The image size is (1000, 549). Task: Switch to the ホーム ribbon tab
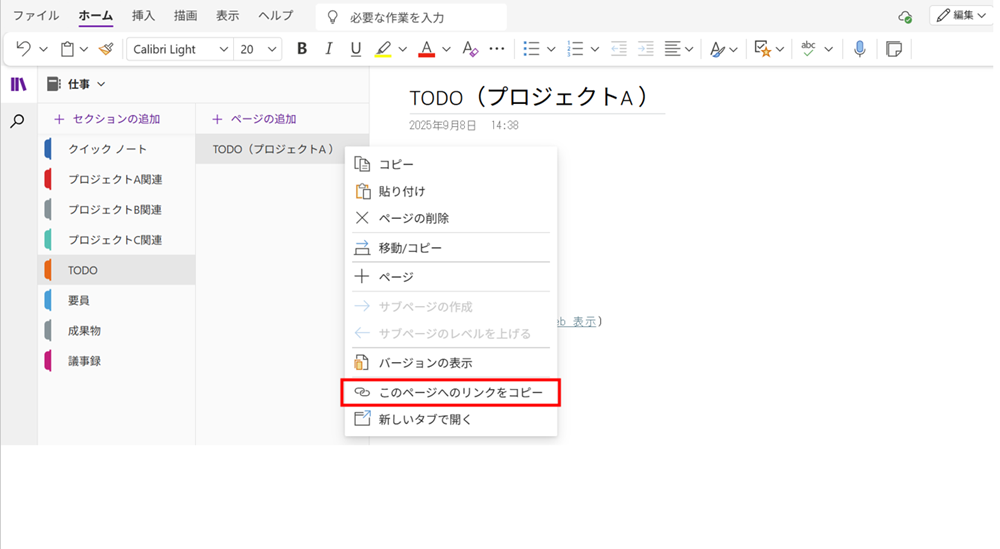(96, 15)
